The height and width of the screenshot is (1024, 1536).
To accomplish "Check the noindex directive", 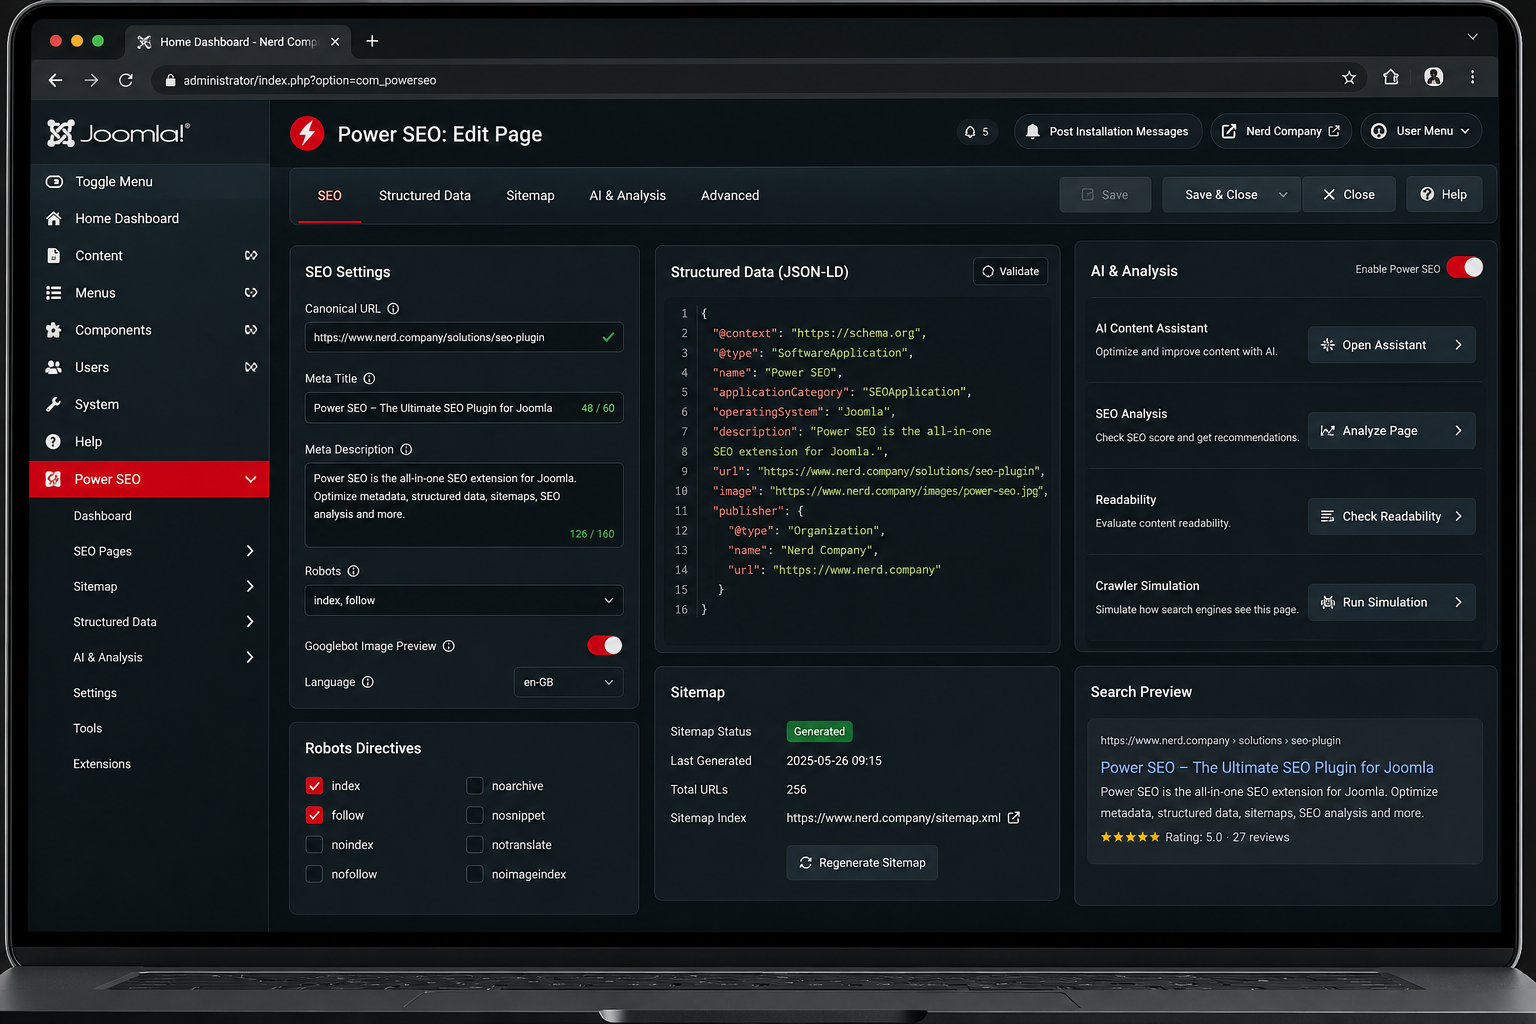I will (x=314, y=845).
